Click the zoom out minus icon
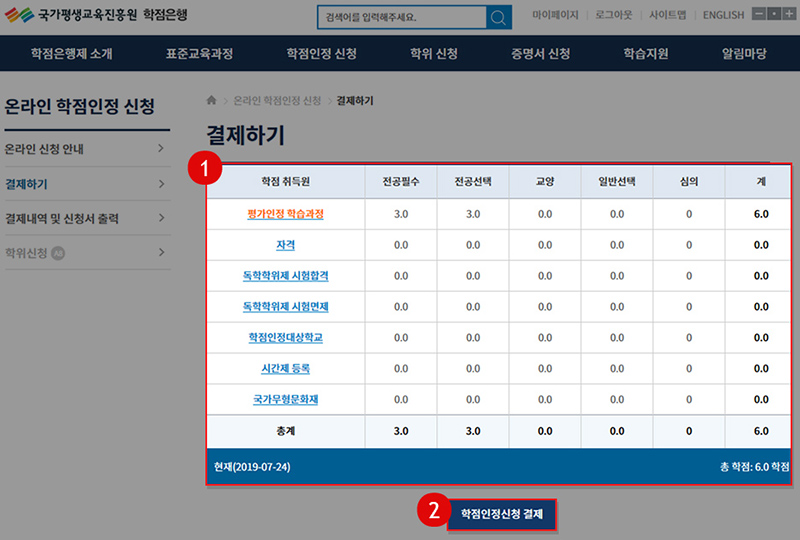 click(759, 15)
